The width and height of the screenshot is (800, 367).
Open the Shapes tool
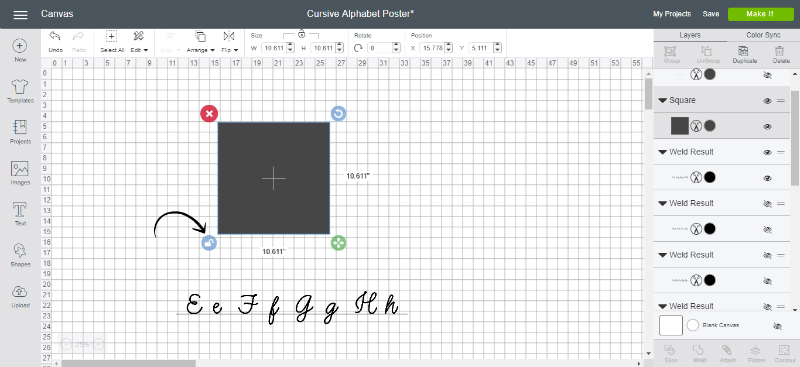[20, 255]
